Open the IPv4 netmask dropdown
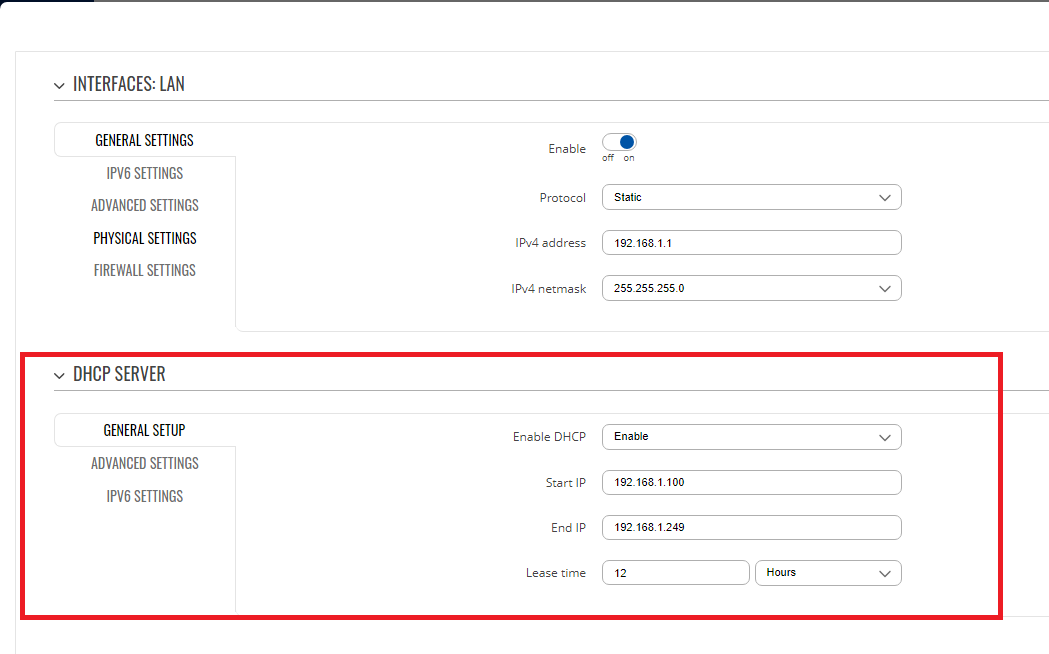 pyautogui.click(x=751, y=289)
